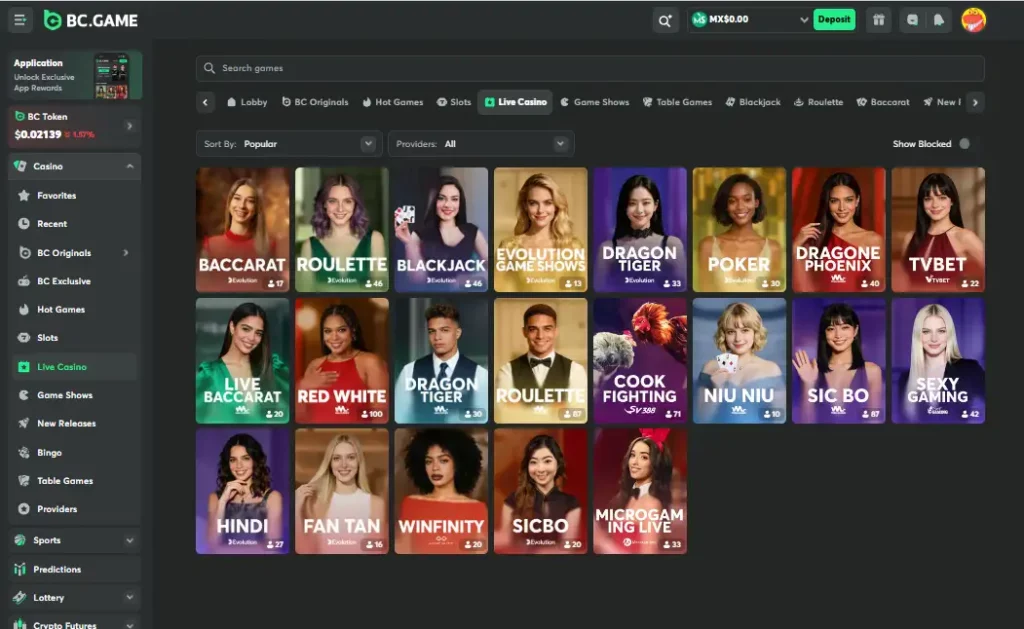Open the notifications bell icon

coord(938,20)
